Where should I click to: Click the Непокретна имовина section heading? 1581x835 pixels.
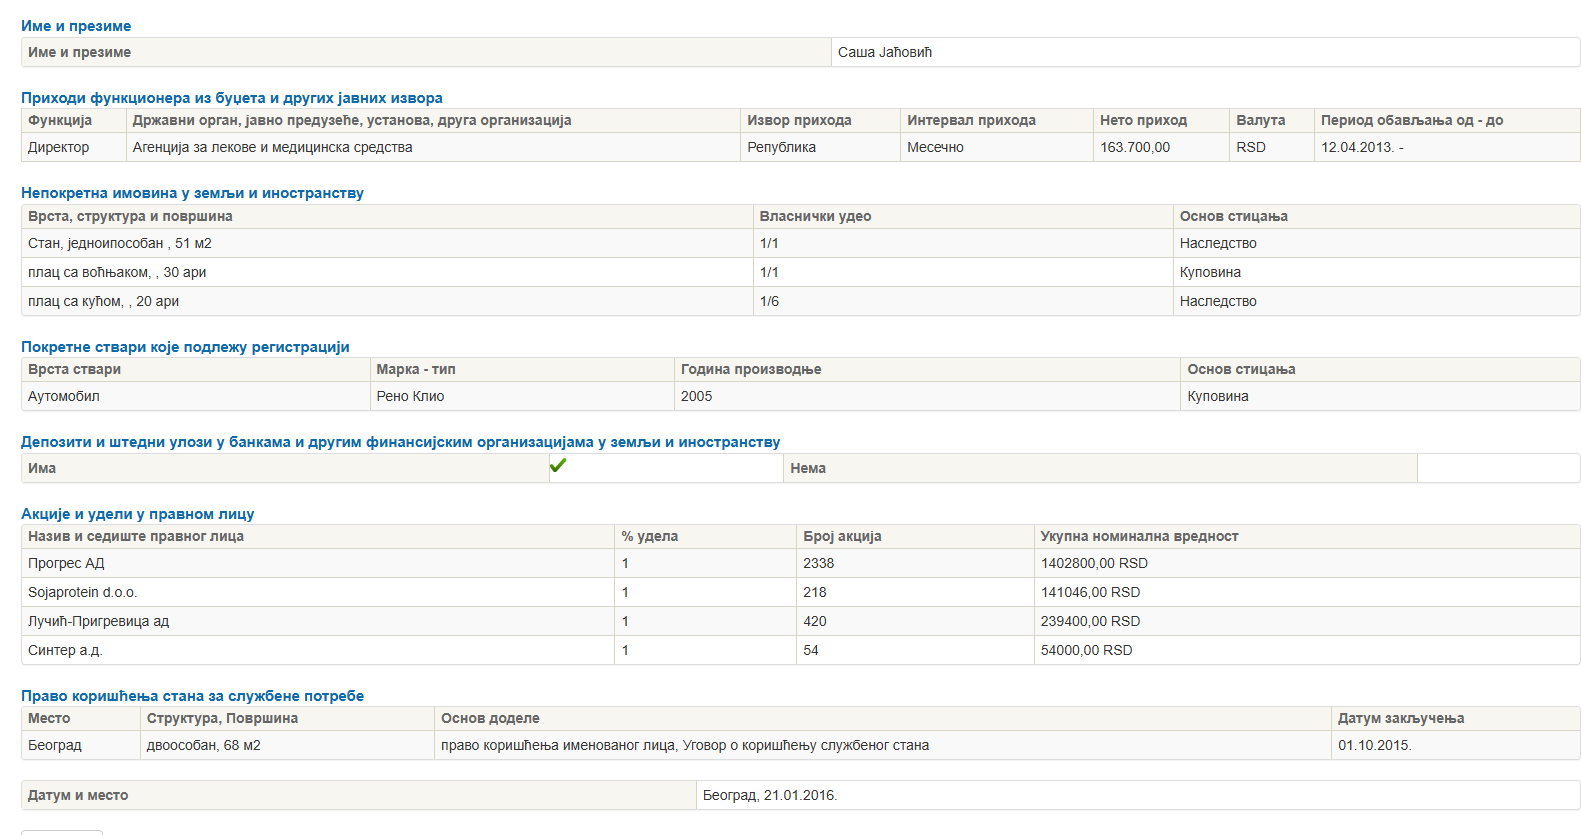pos(192,193)
